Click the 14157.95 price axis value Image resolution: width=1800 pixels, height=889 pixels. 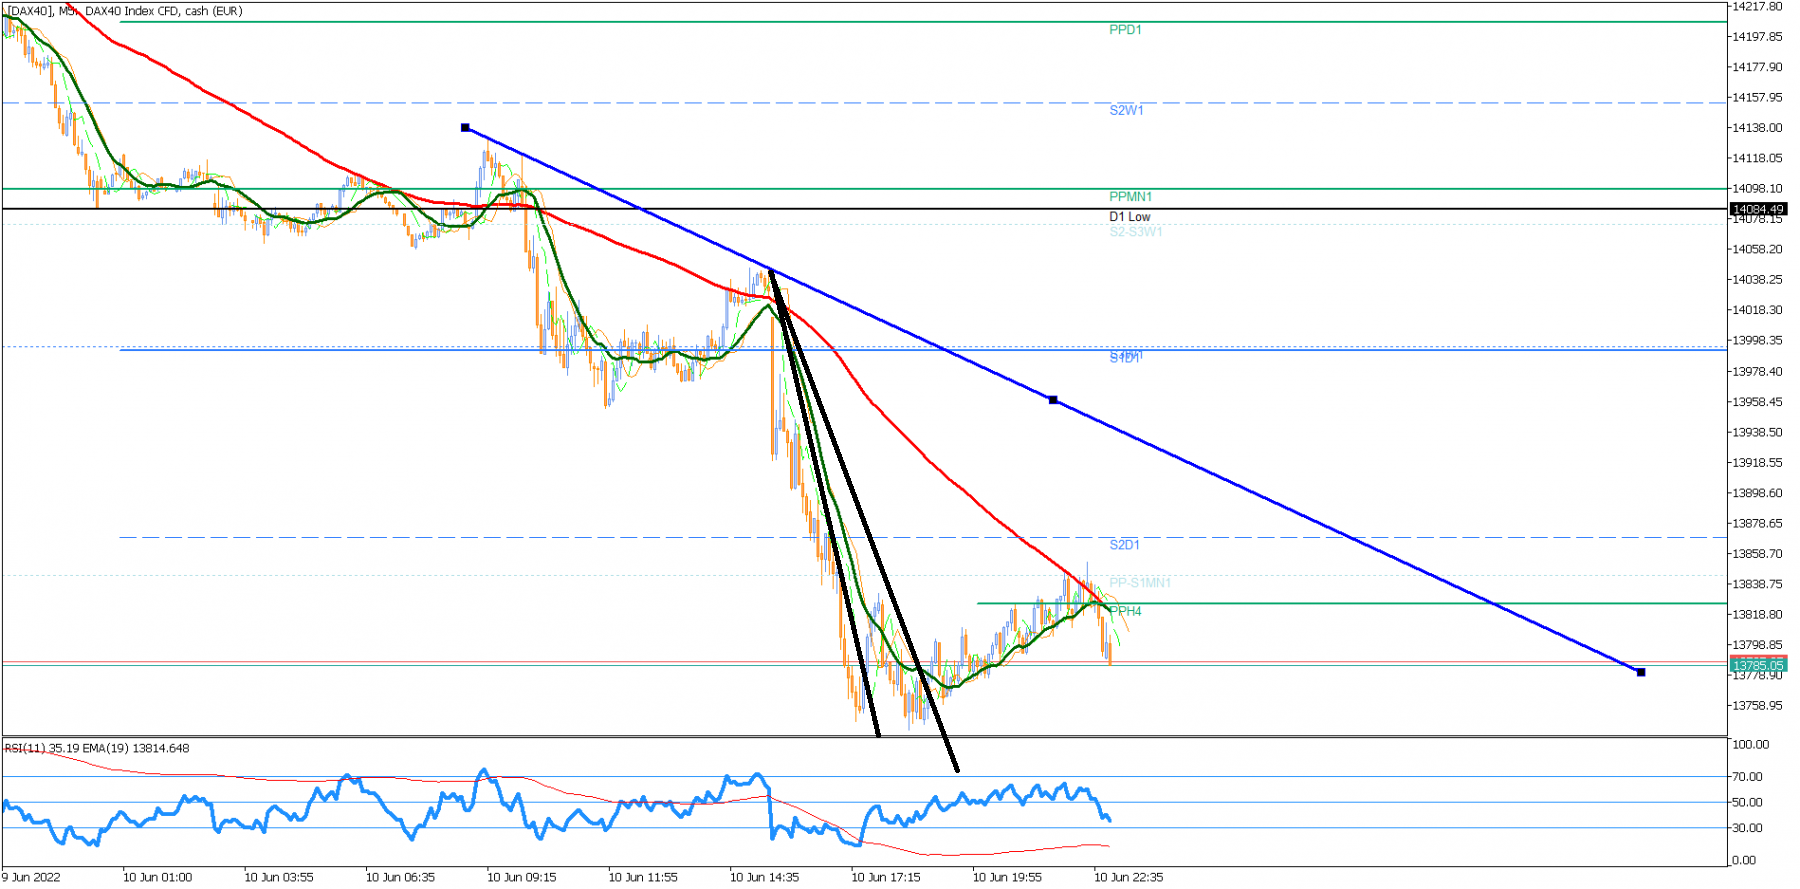click(1757, 98)
